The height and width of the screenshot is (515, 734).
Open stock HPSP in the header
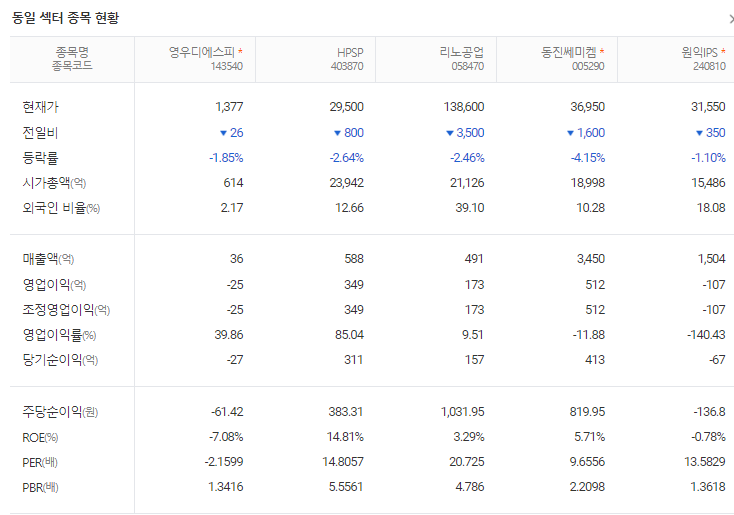pos(350,52)
